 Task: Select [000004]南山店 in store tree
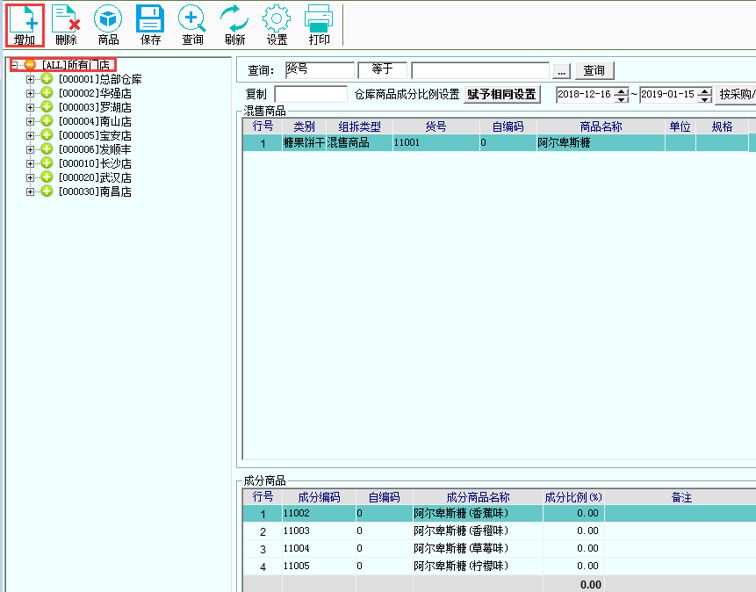coord(94,121)
